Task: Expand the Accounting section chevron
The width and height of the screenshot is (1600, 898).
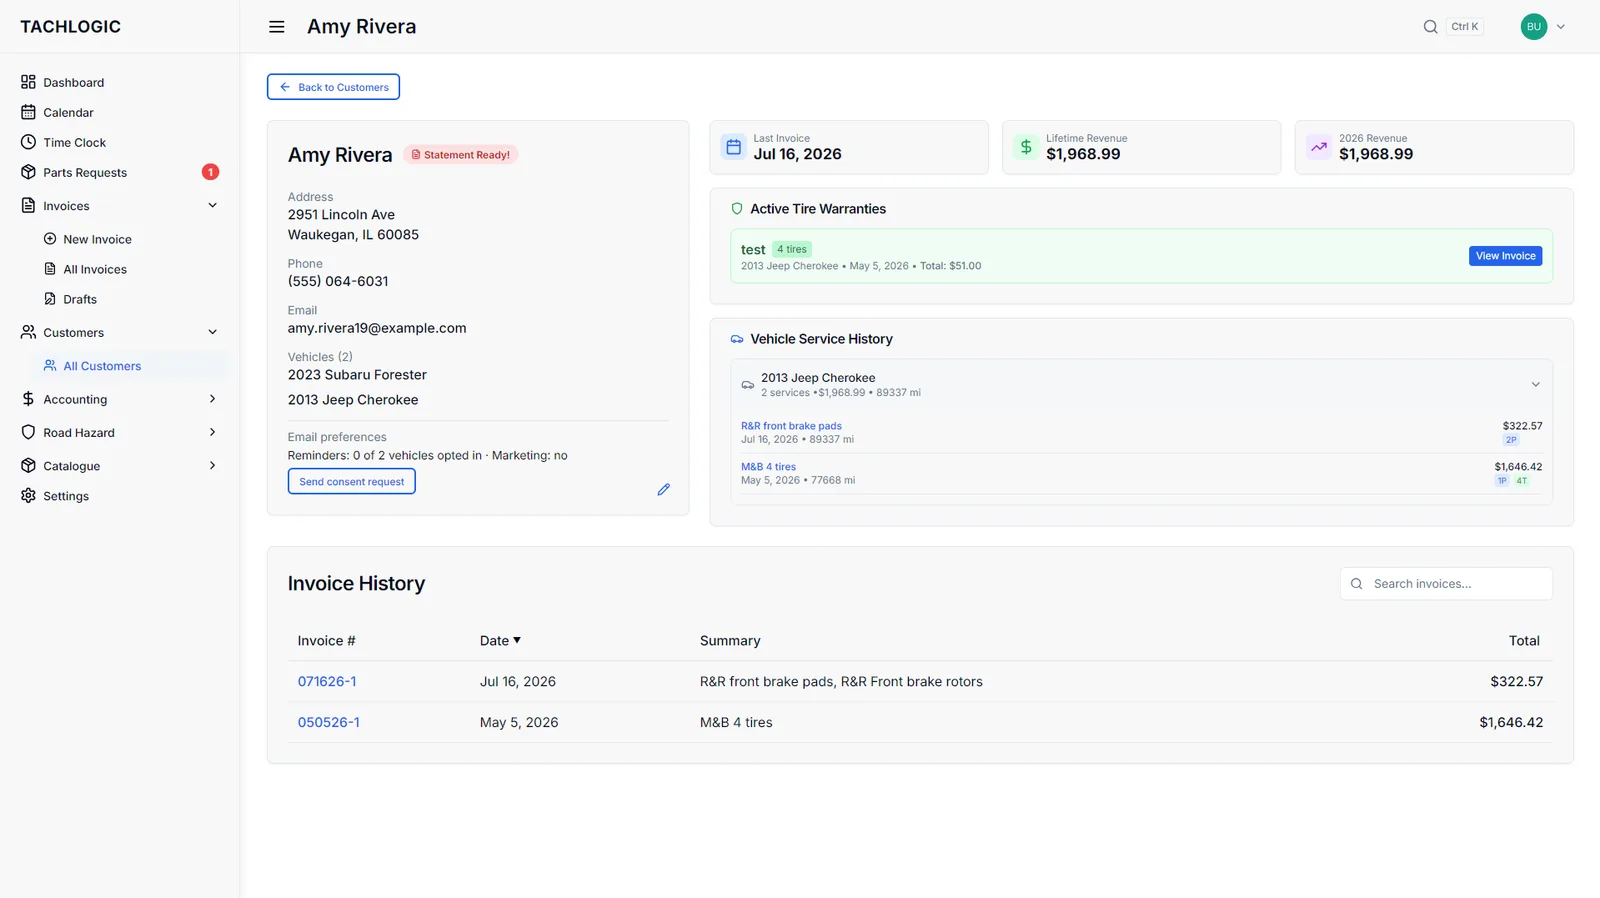Action: [212, 399]
